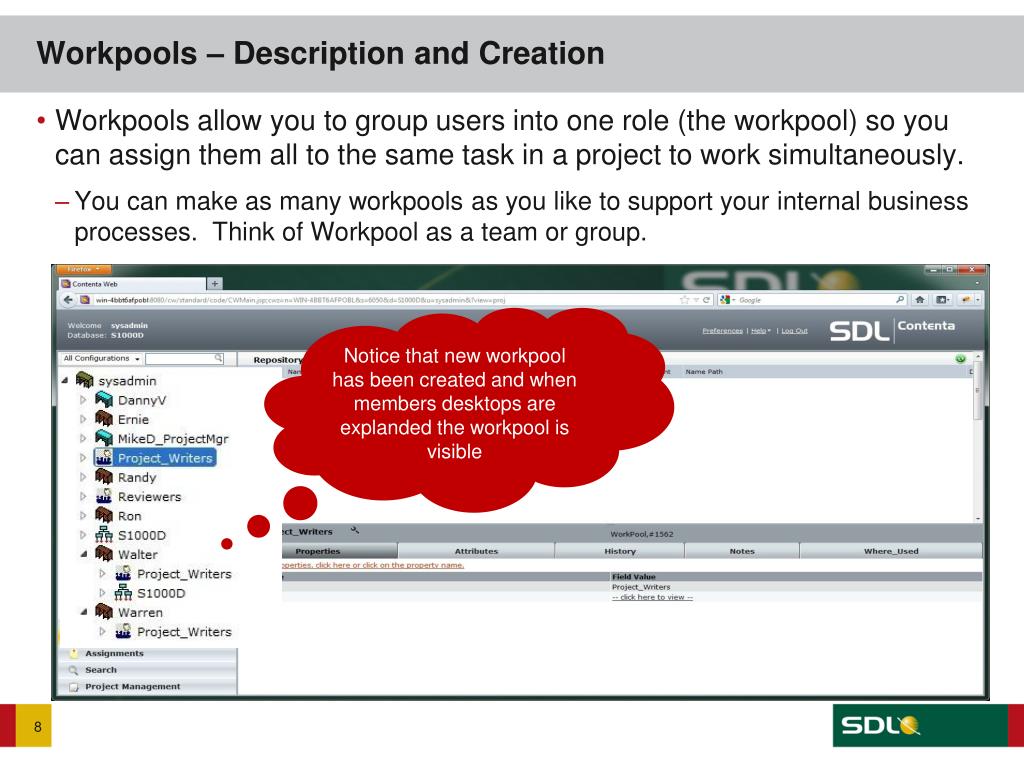Click the wrench icon beside the Writers title
Viewport: 1024px width, 768px height.
(354, 530)
